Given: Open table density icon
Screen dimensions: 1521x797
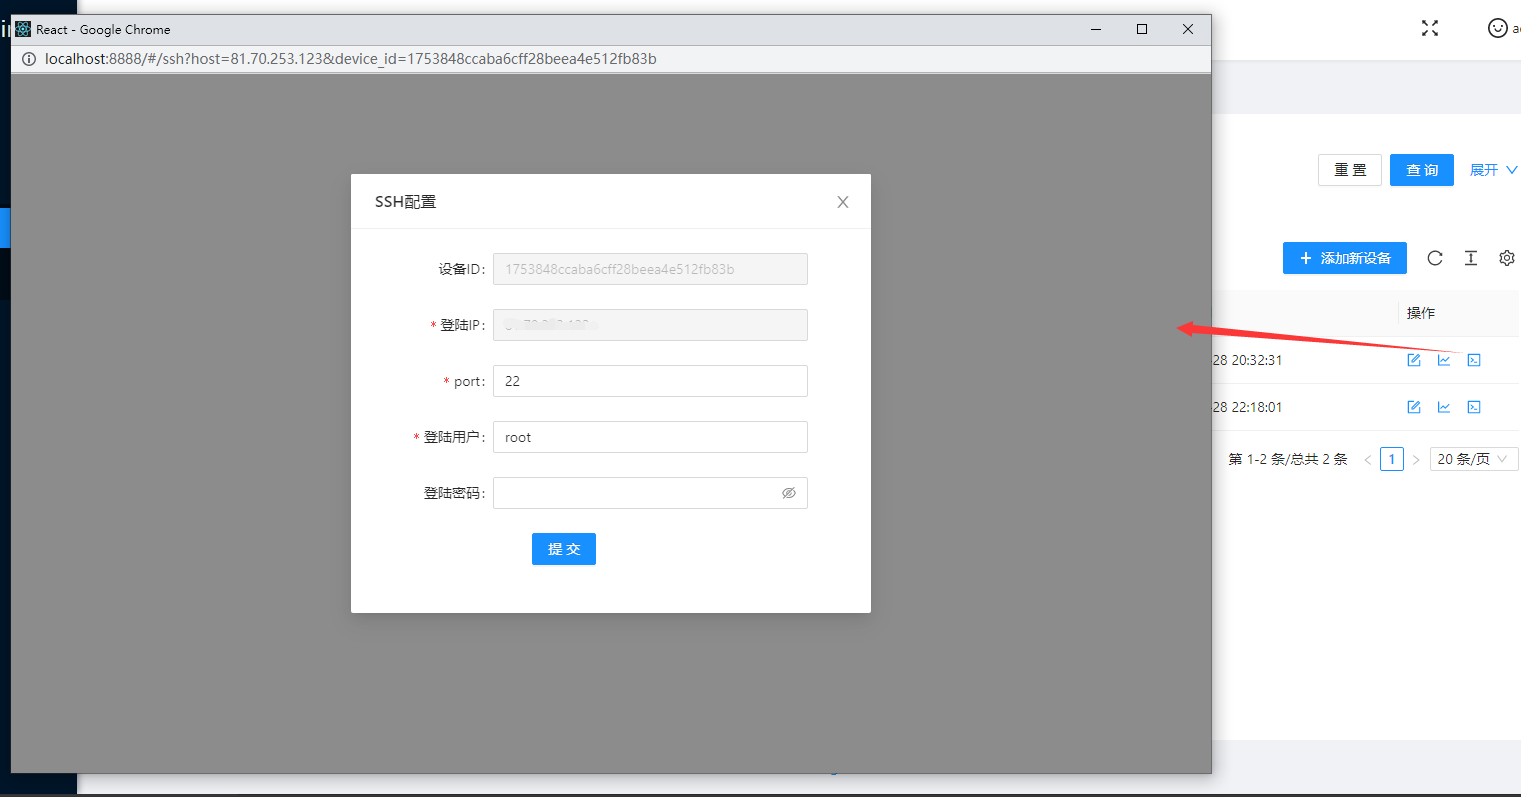Looking at the screenshot, I should [1471, 258].
